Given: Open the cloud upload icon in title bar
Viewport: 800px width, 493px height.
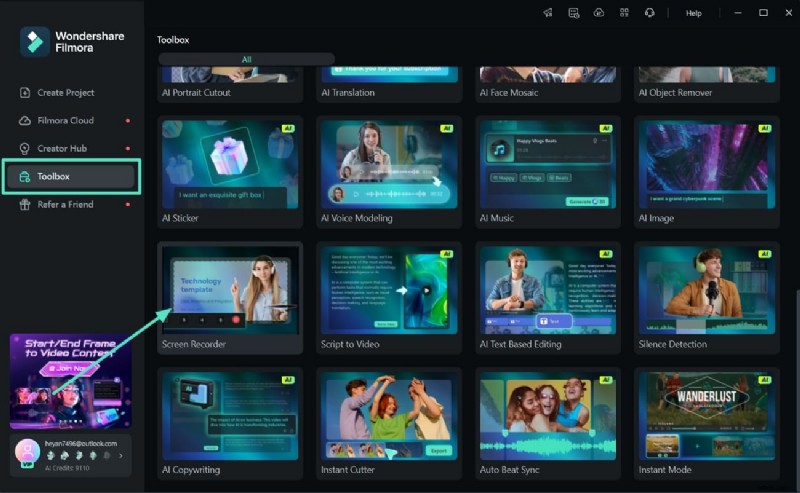Looking at the screenshot, I should [598, 13].
